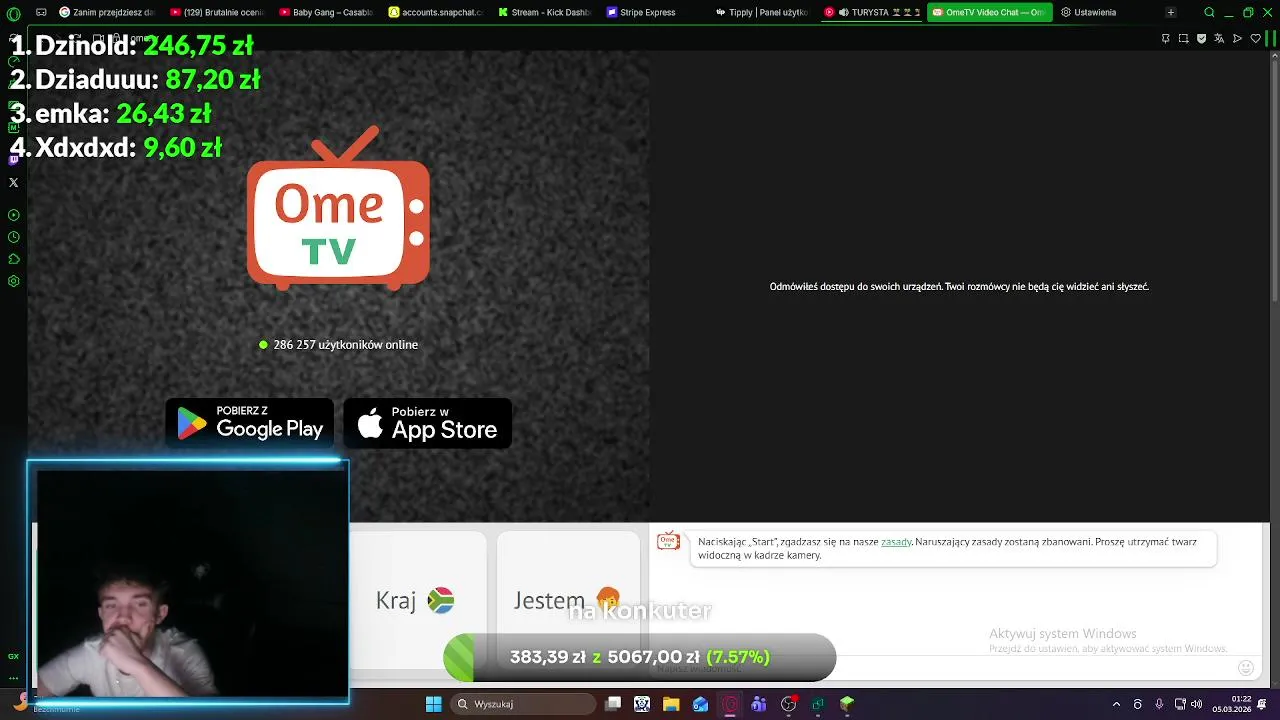Click the microphone tray icon
The image size is (1280, 720).
[1159, 704]
